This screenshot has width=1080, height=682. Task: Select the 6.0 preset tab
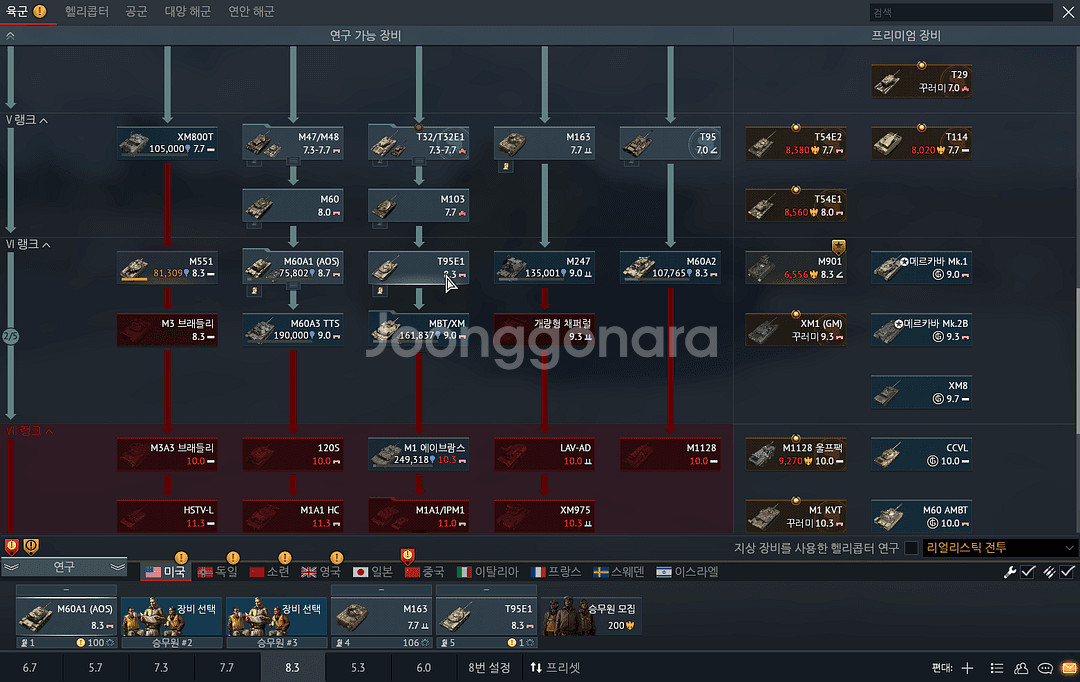click(424, 668)
